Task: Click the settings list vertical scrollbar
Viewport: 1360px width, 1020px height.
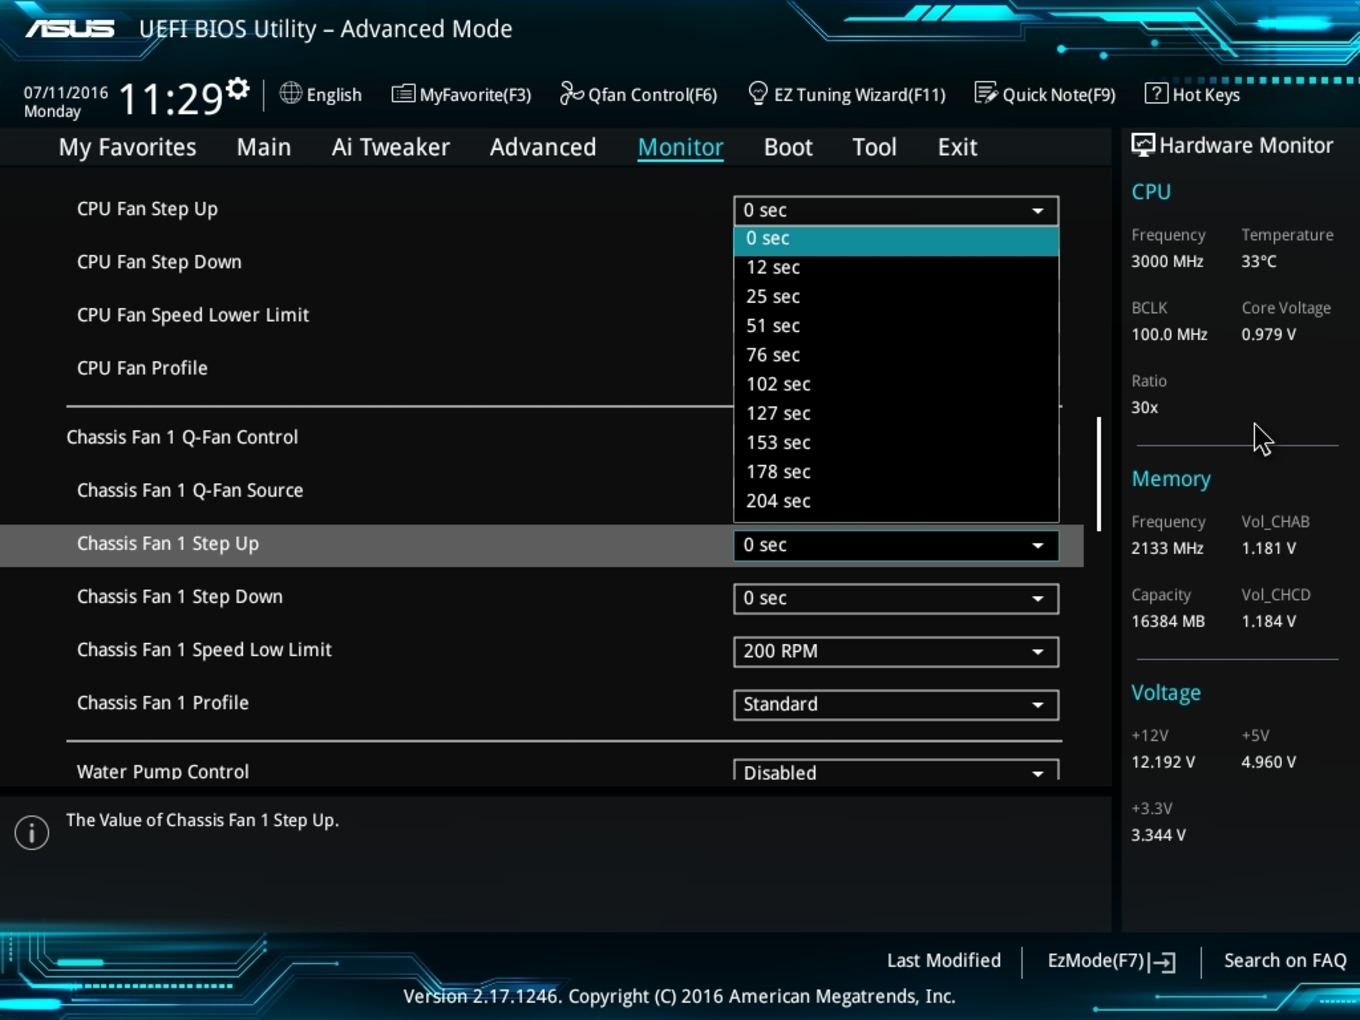Action: 1099,473
